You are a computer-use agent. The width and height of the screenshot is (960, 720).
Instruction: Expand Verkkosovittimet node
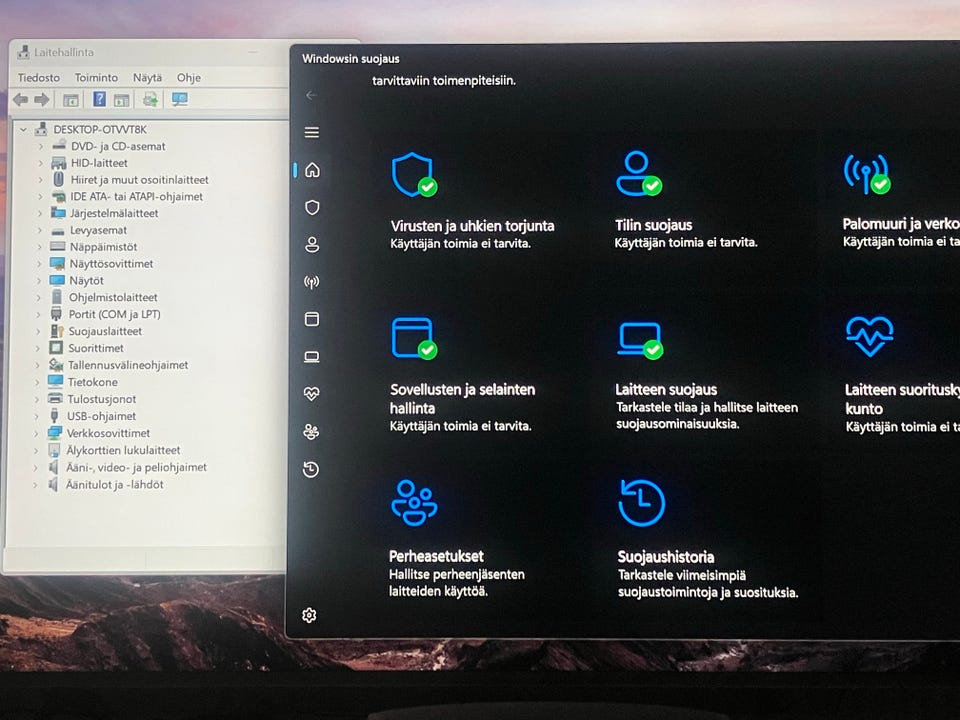(x=36, y=433)
